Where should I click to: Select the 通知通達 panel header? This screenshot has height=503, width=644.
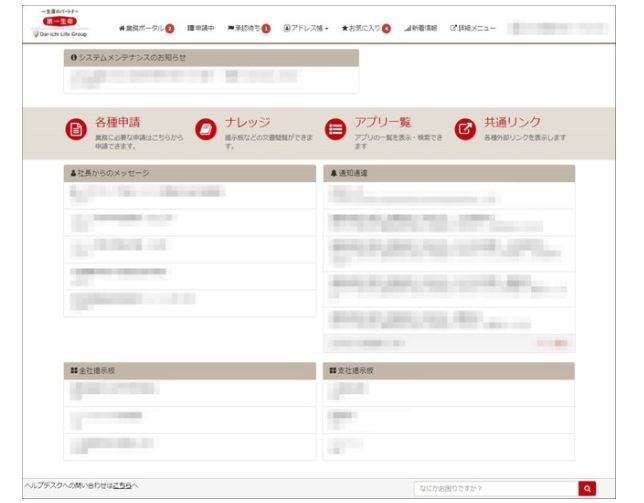pyautogui.click(x=449, y=173)
